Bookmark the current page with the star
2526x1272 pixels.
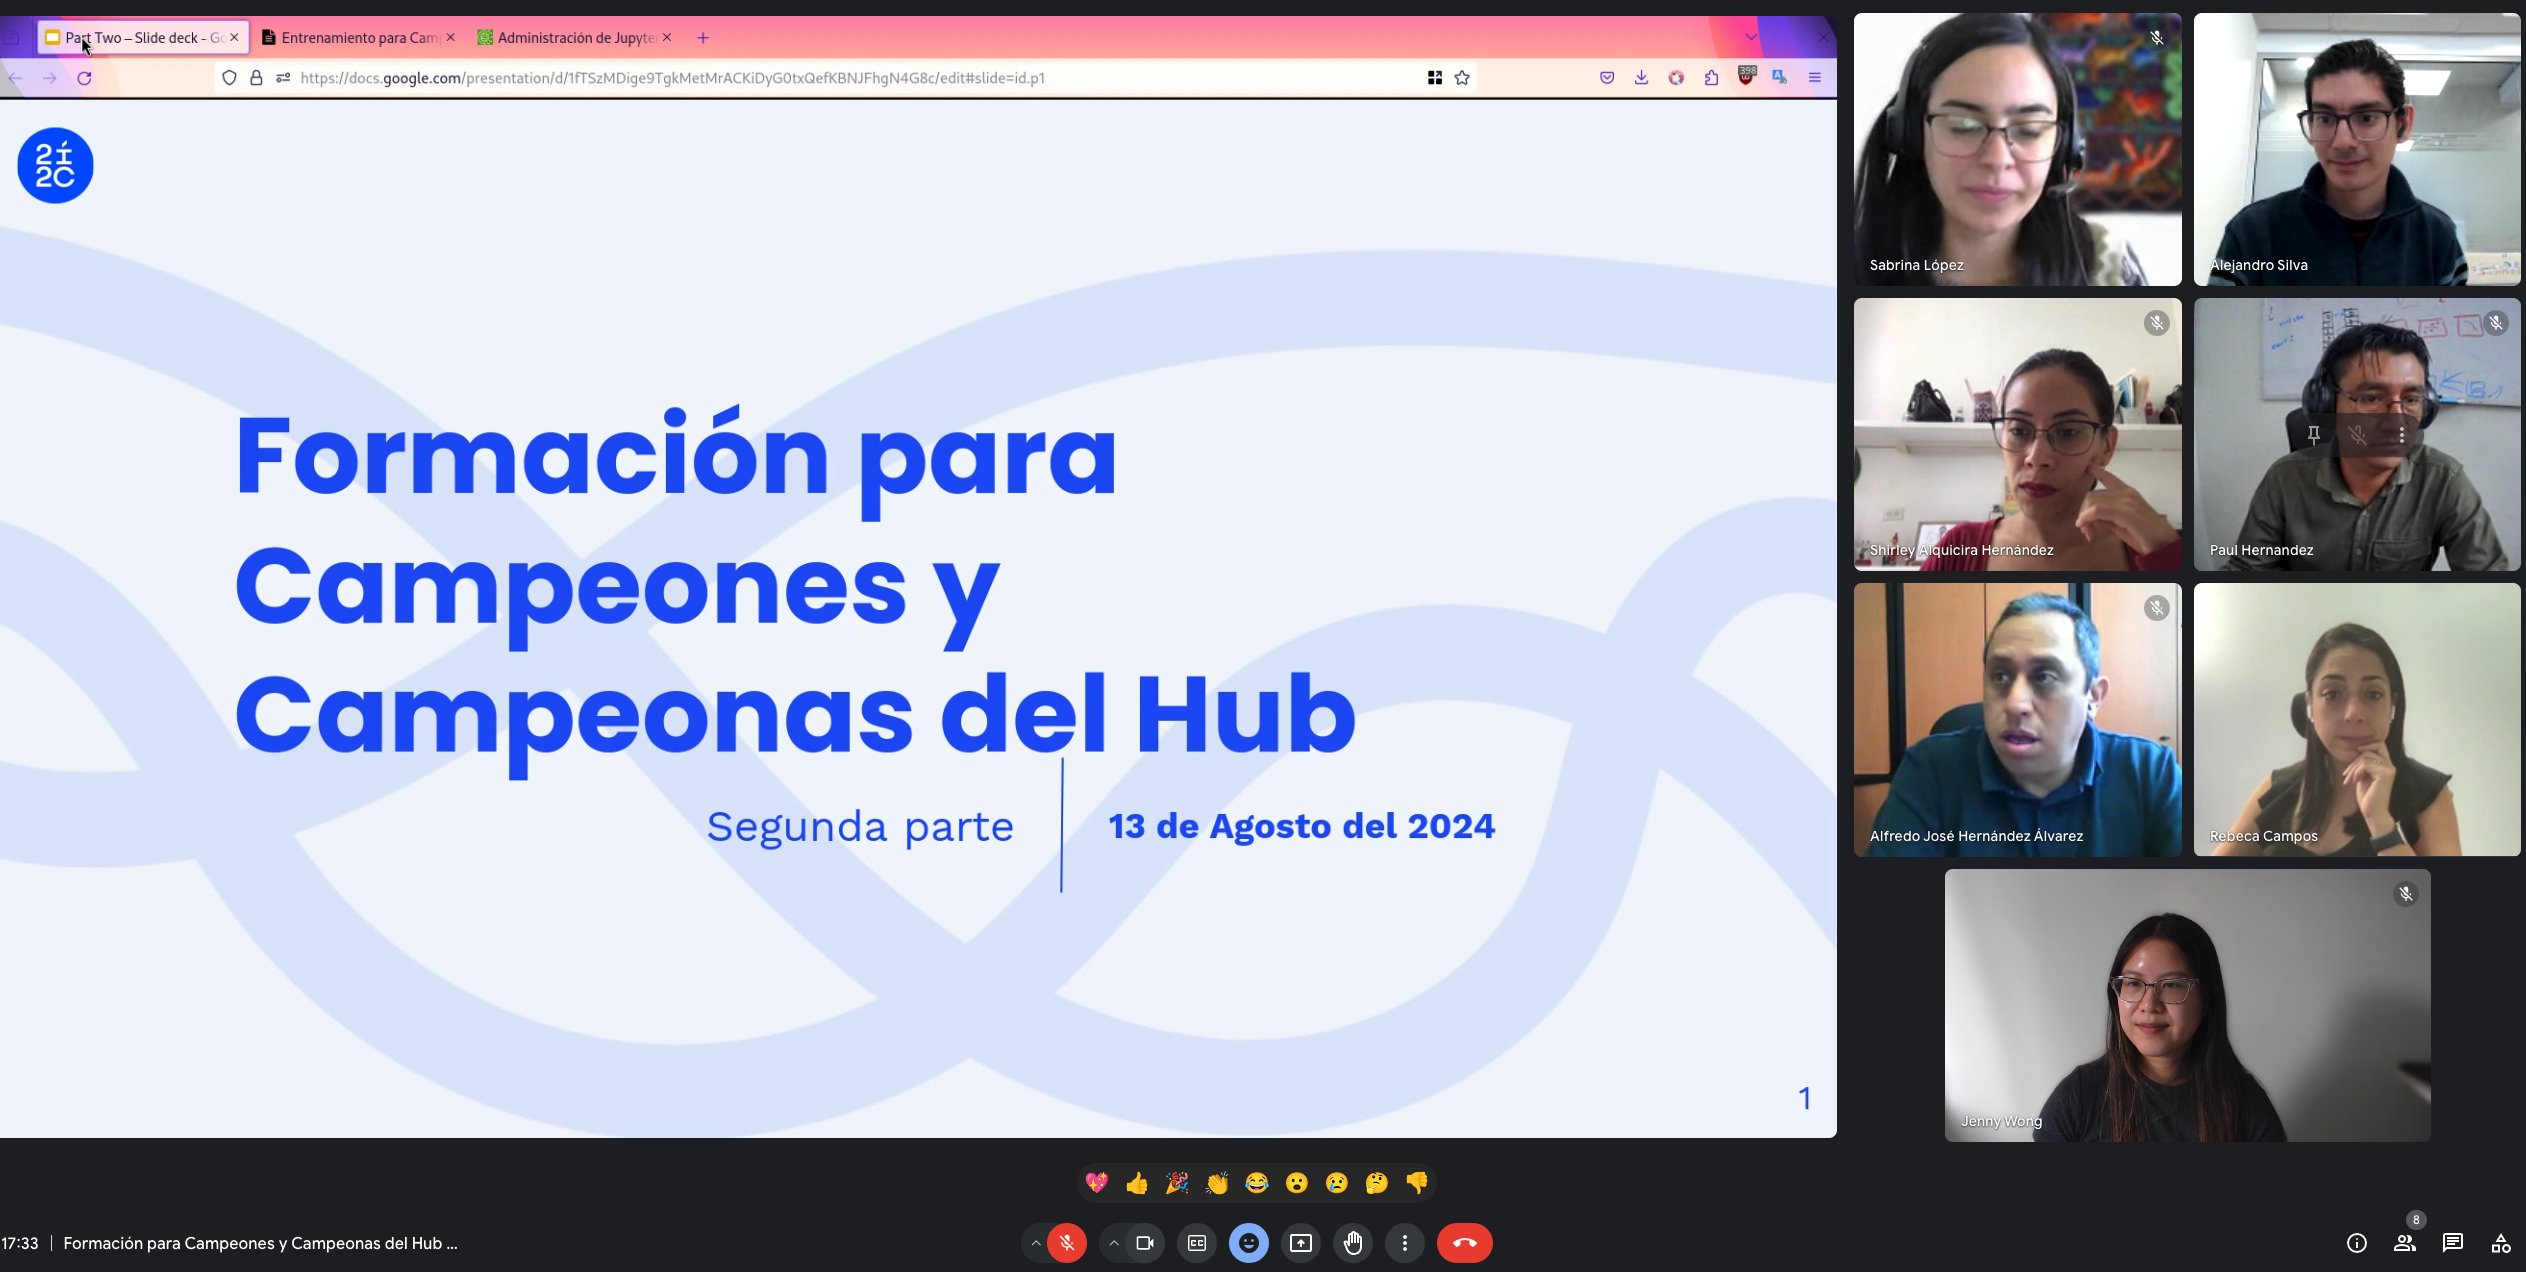coord(1461,77)
